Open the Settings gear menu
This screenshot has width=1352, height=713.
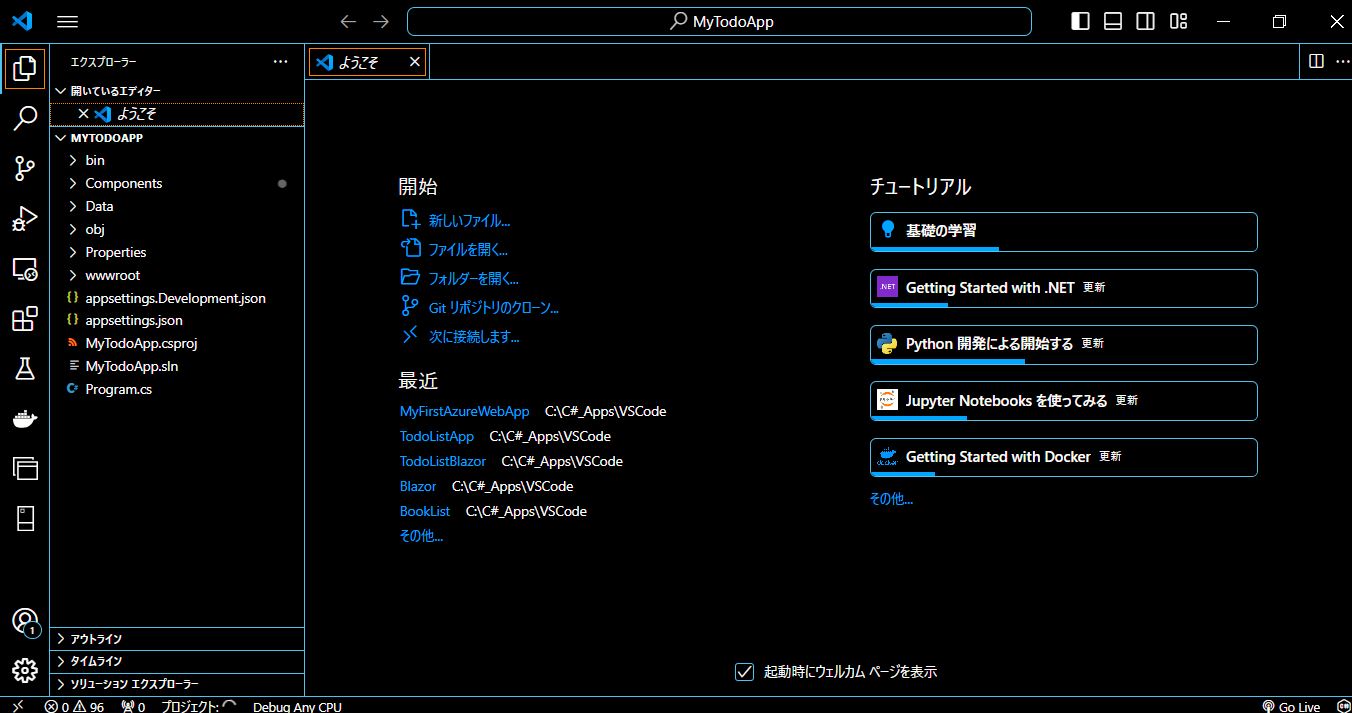[x=25, y=670]
